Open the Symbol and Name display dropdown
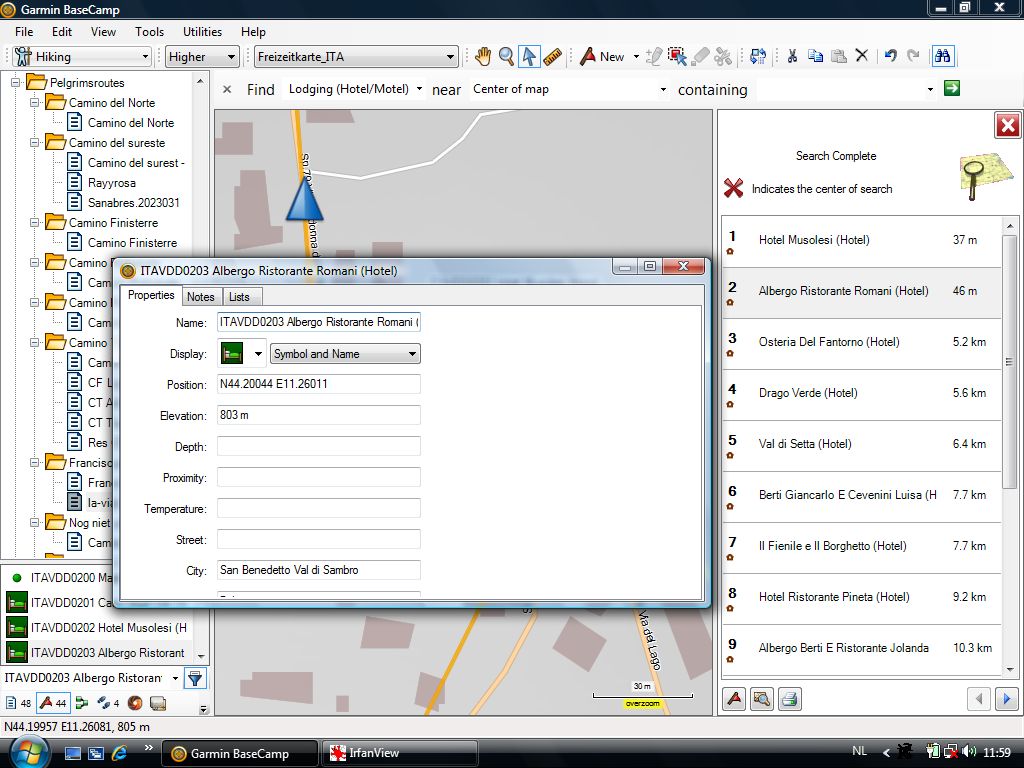The image size is (1024, 768). pos(345,354)
